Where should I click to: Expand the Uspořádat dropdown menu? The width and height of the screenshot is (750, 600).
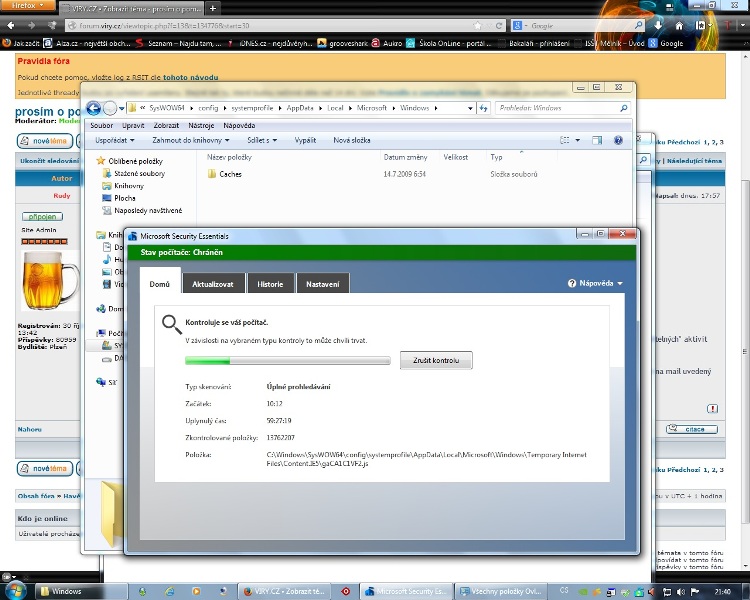coord(114,141)
